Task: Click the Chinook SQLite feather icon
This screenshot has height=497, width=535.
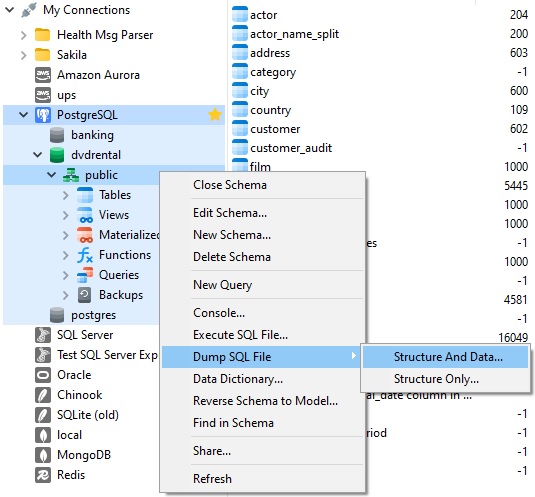Action: click(x=43, y=395)
